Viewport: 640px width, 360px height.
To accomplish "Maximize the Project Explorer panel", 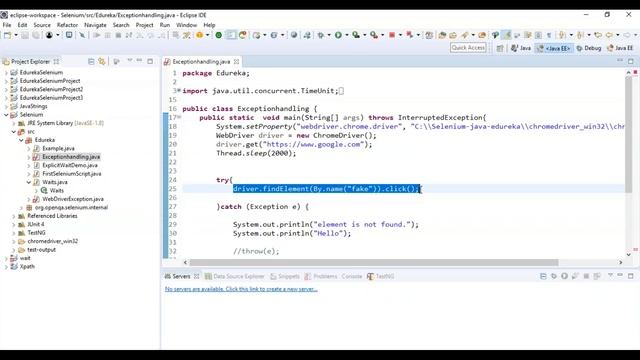I will coord(150,61).
